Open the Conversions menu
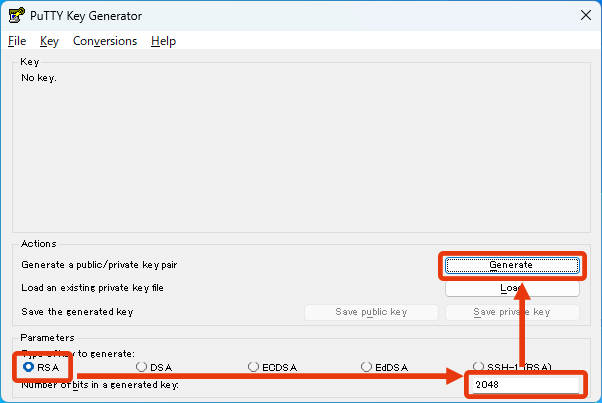602x403 pixels. click(x=105, y=41)
